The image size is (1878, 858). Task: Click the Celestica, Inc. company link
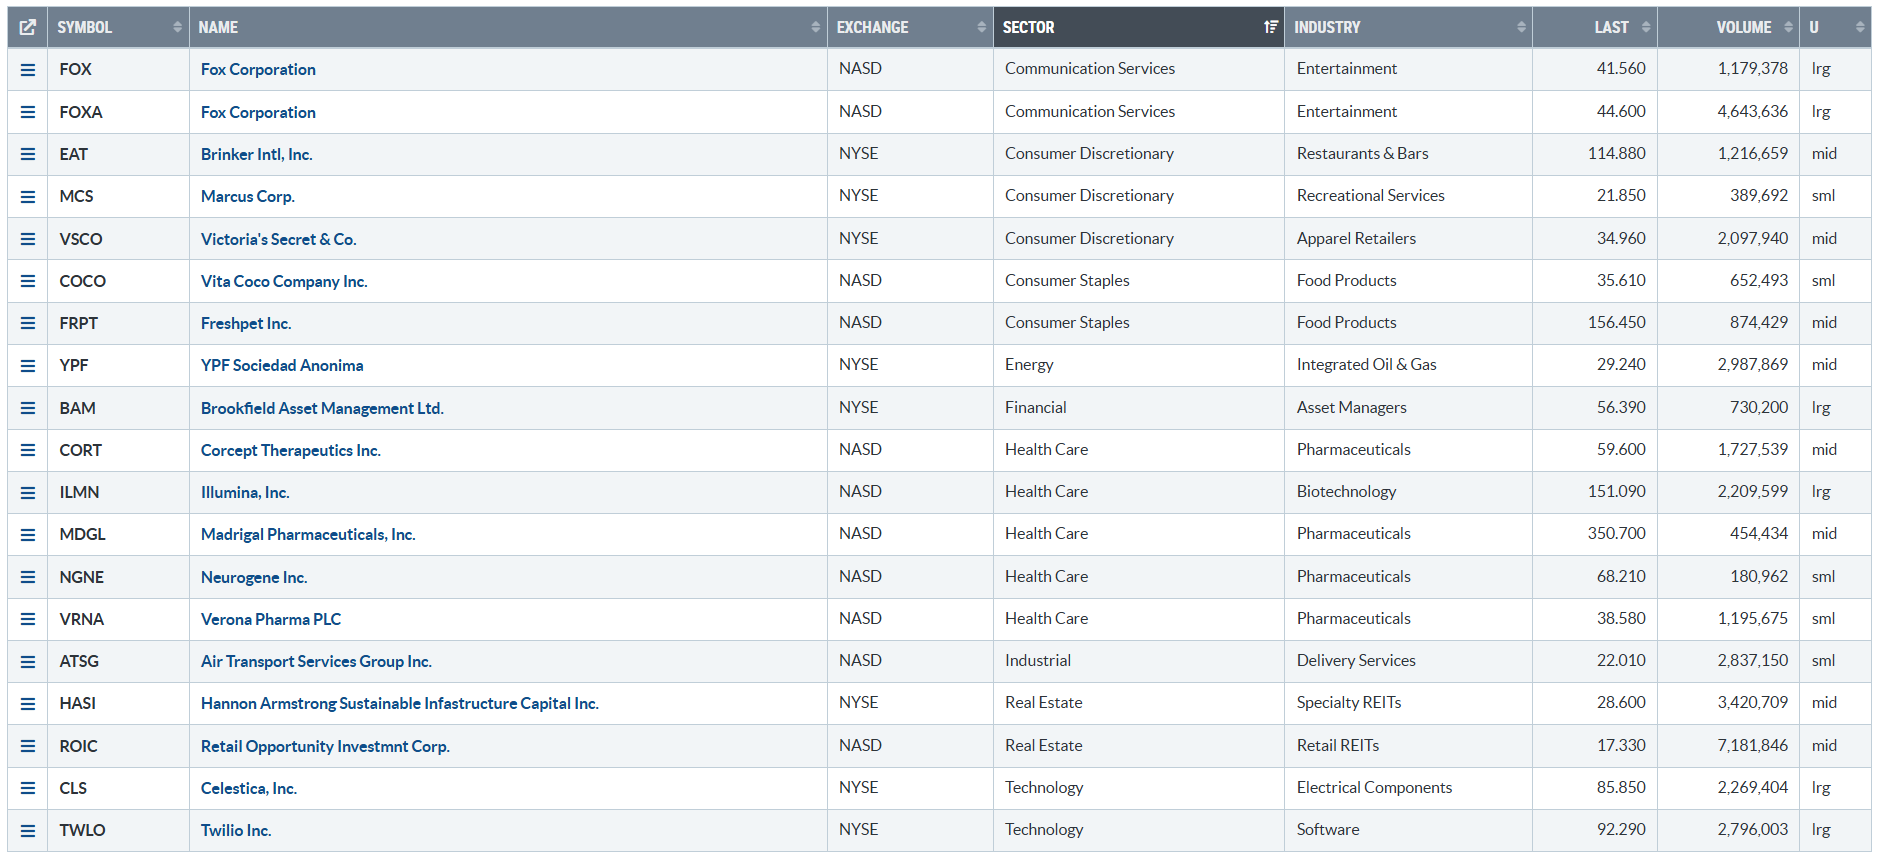[248, 789]
